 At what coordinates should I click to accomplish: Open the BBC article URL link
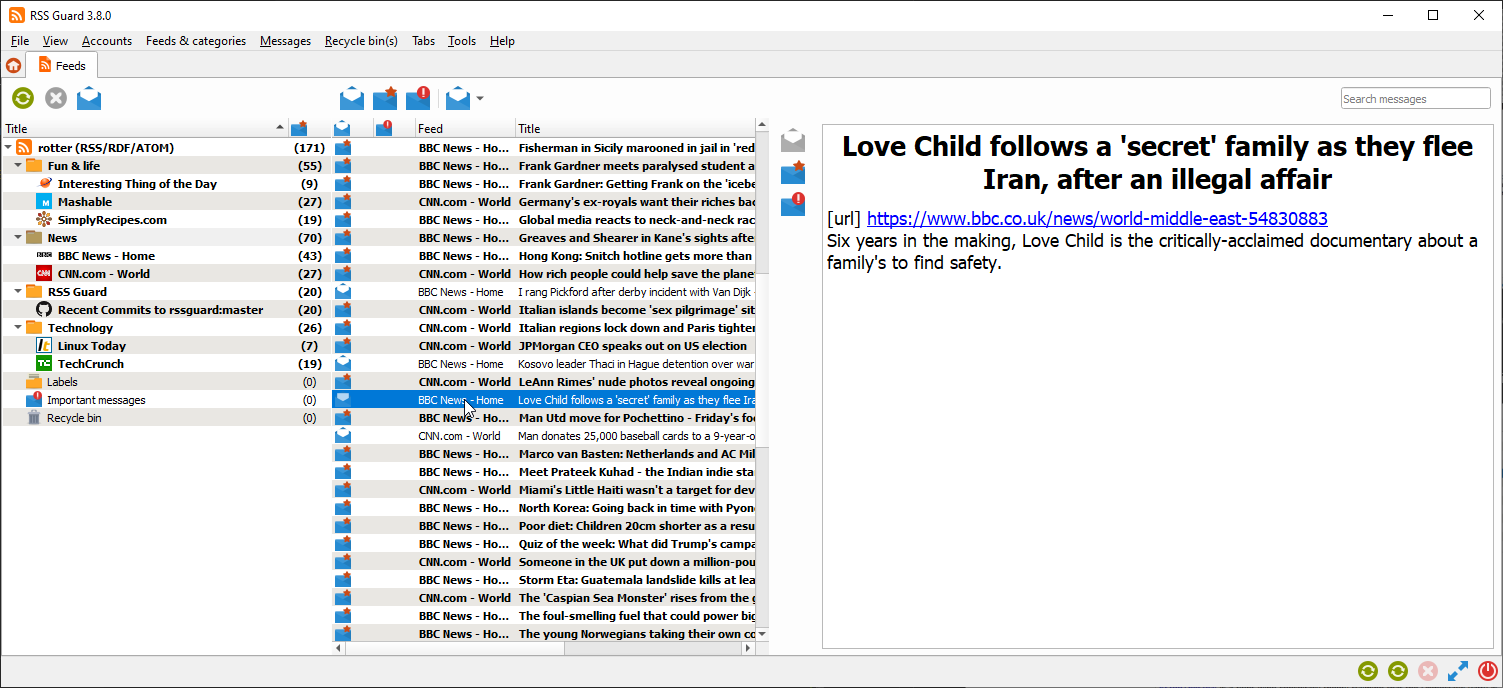1097,219
